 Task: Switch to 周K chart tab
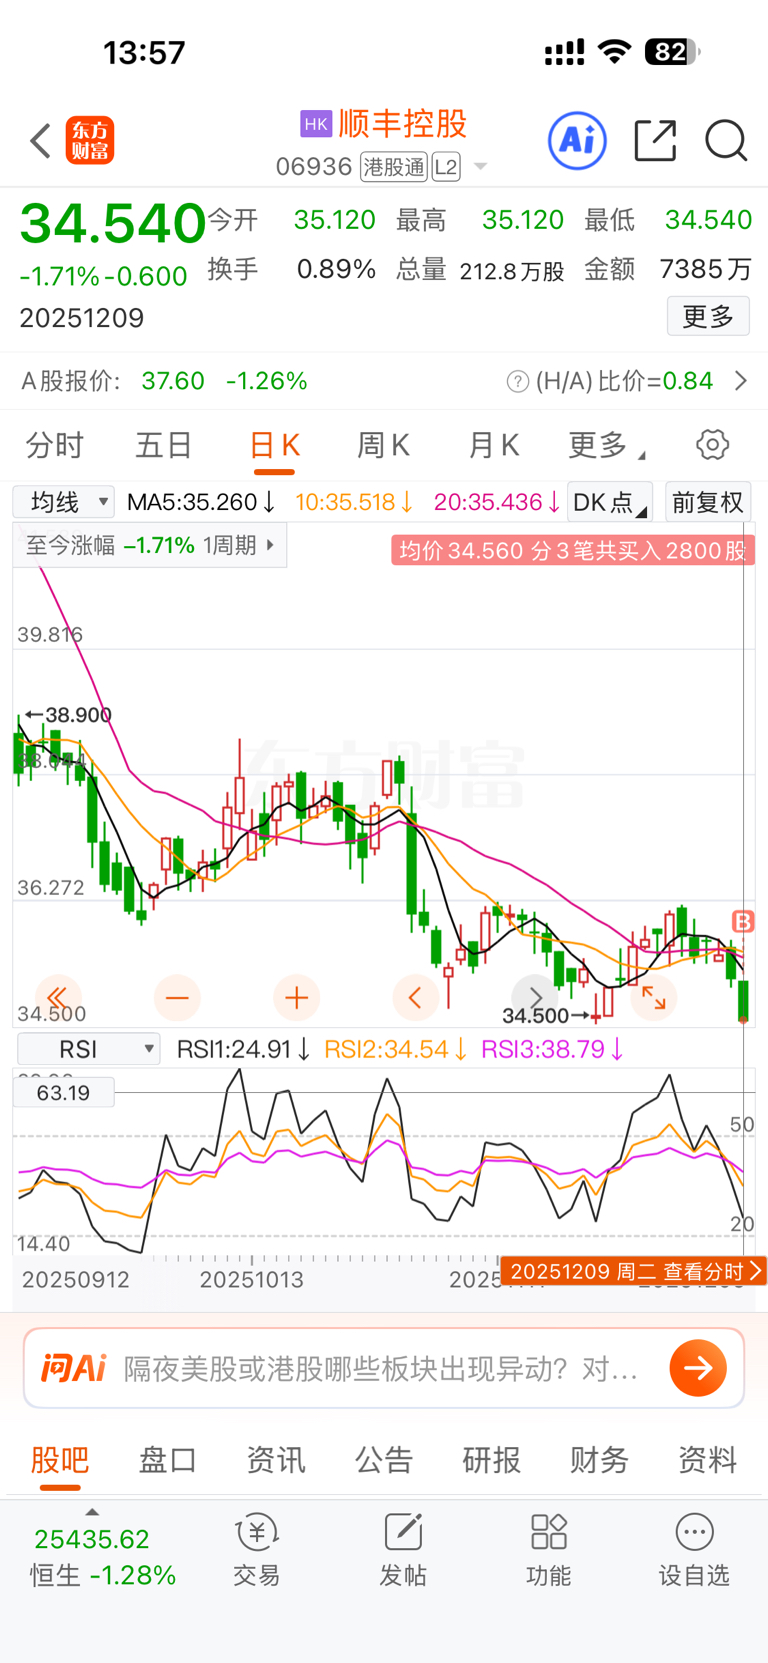383,445
